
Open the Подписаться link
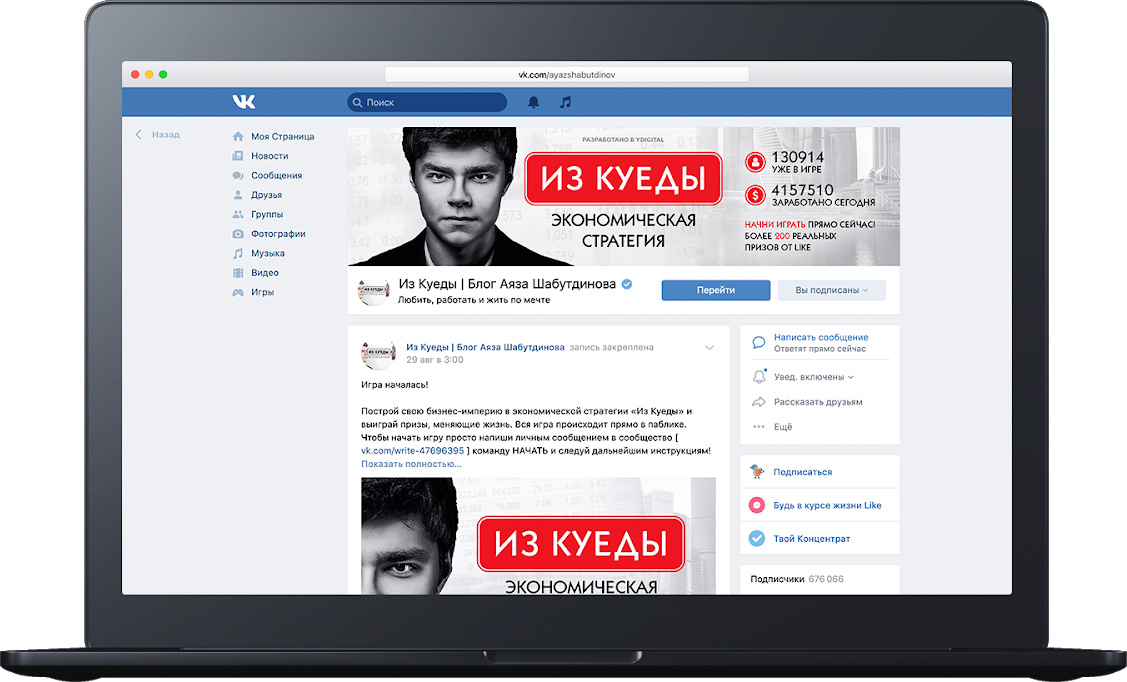point(803,472)
